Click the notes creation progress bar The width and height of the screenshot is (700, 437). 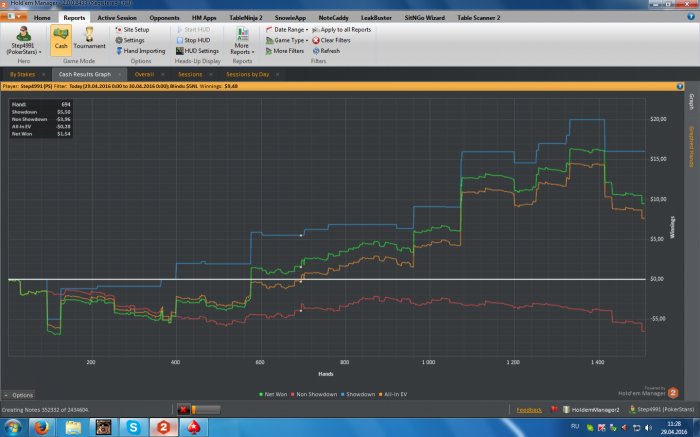tap(205, 409)
